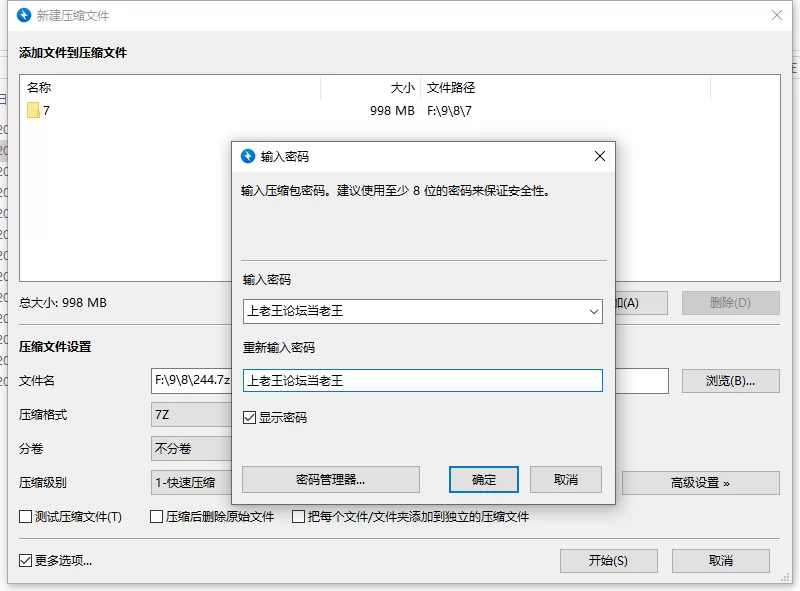The image size is (800, 591).
Task: Click the app logo in 新建压缩文件 title bar
Action: pos(24,15)
